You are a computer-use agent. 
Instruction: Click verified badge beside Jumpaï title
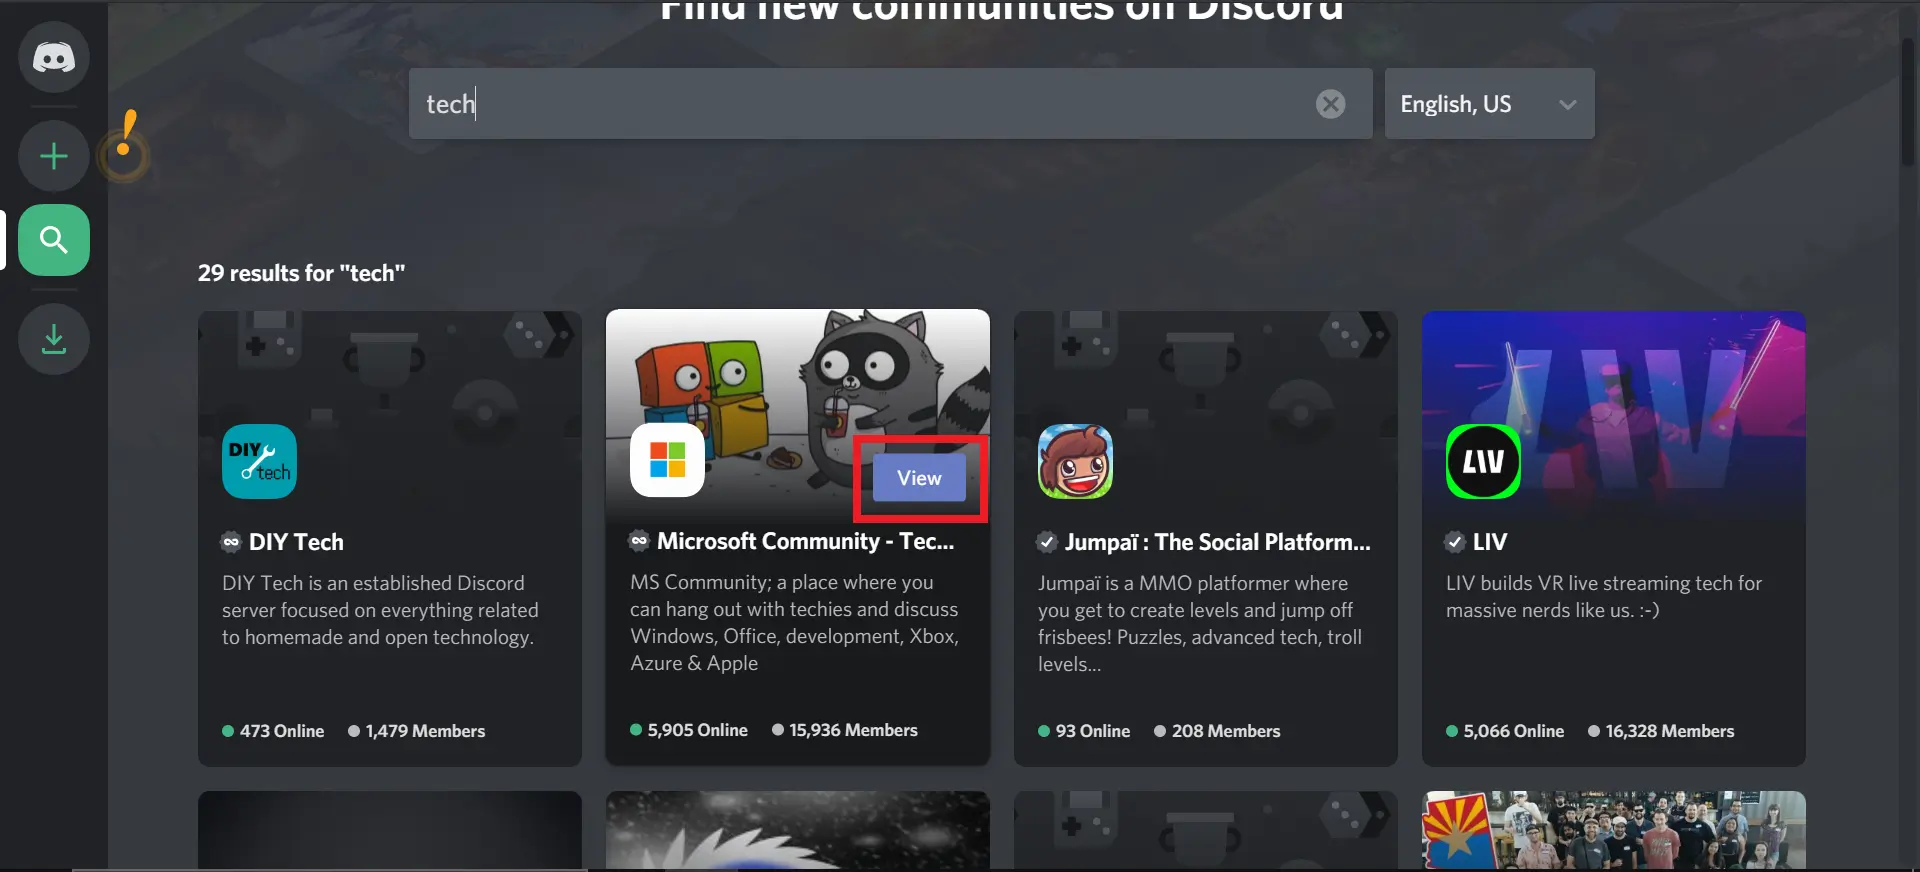tap(1047, 542)
